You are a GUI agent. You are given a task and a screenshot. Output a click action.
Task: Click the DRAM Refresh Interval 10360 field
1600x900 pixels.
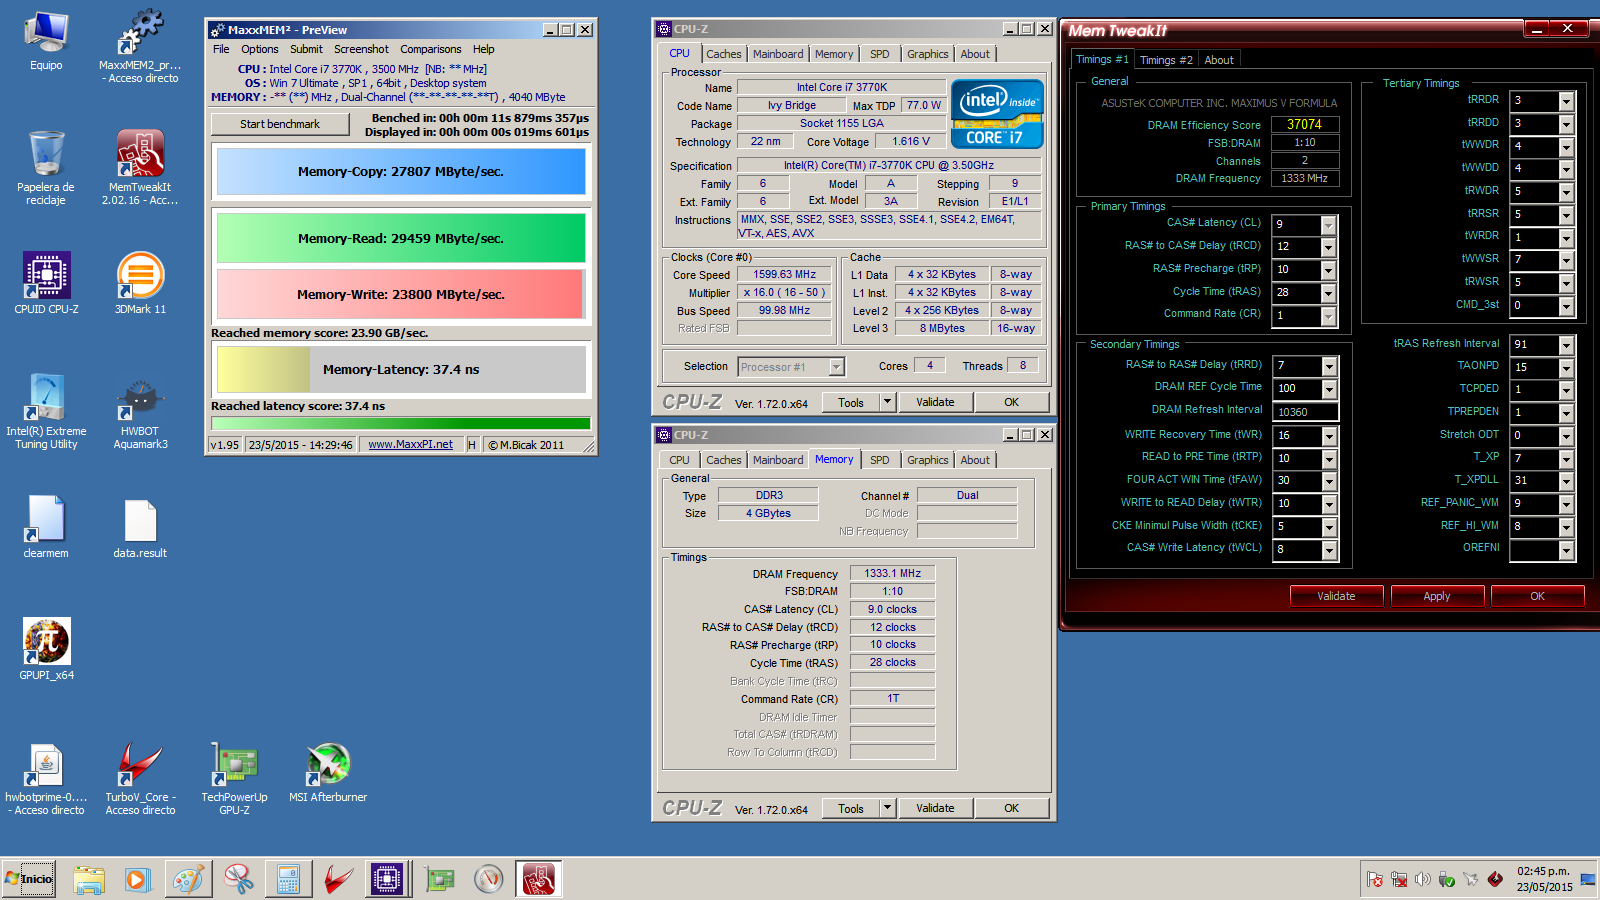tap(1305, 412)
